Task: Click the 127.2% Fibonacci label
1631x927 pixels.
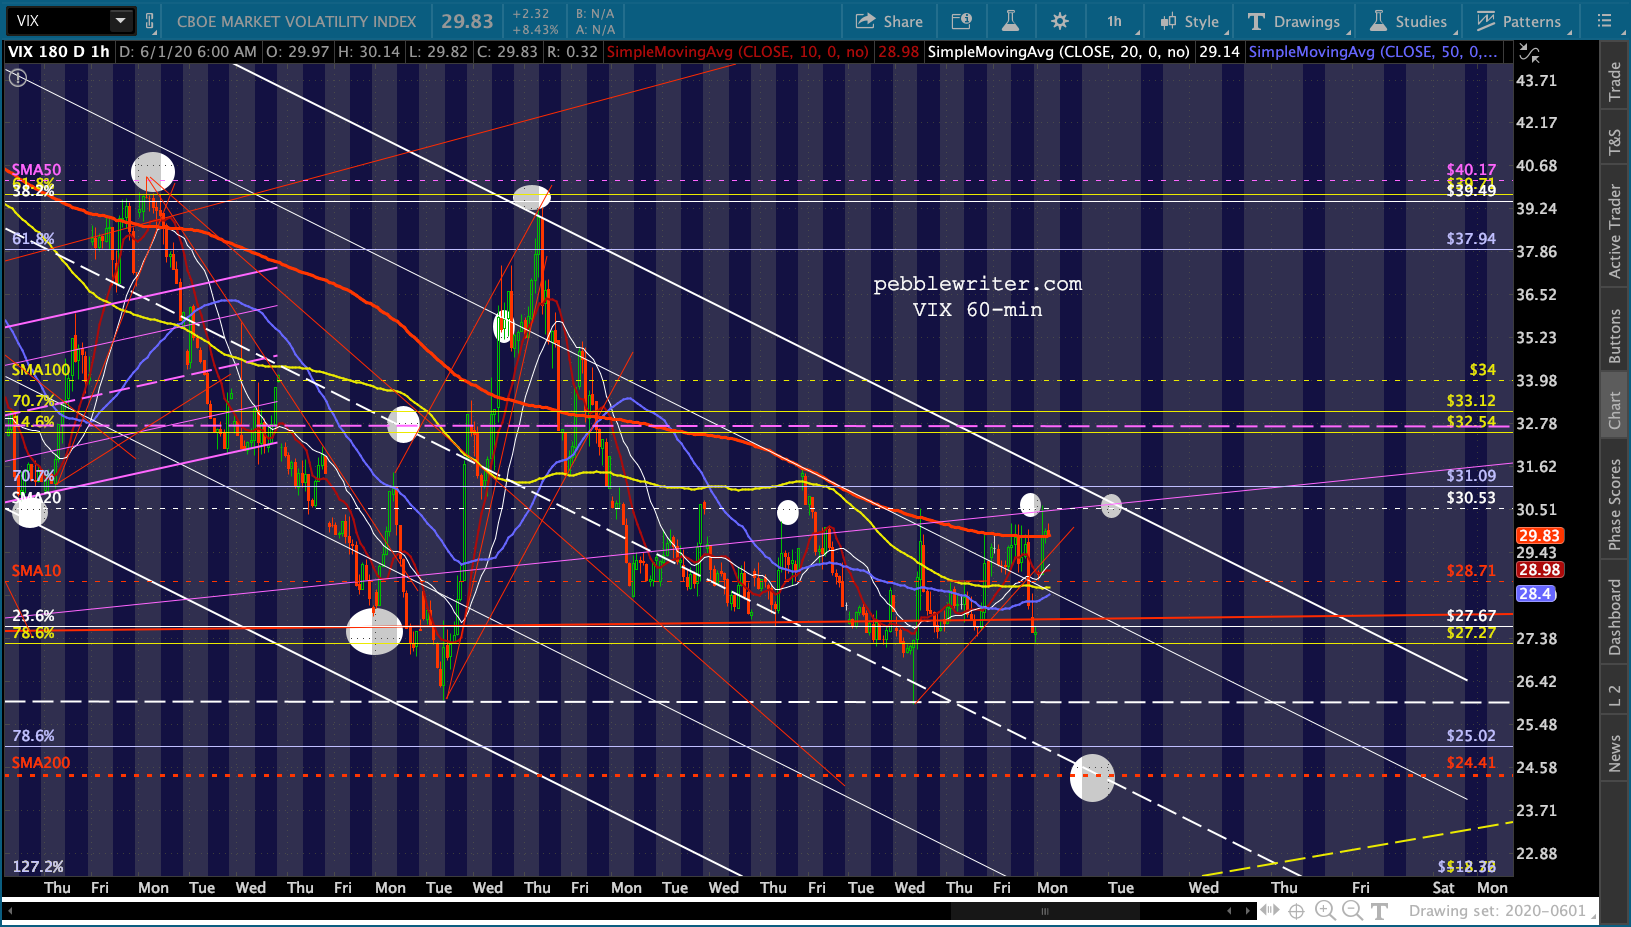Action: (x=38, y=867)
